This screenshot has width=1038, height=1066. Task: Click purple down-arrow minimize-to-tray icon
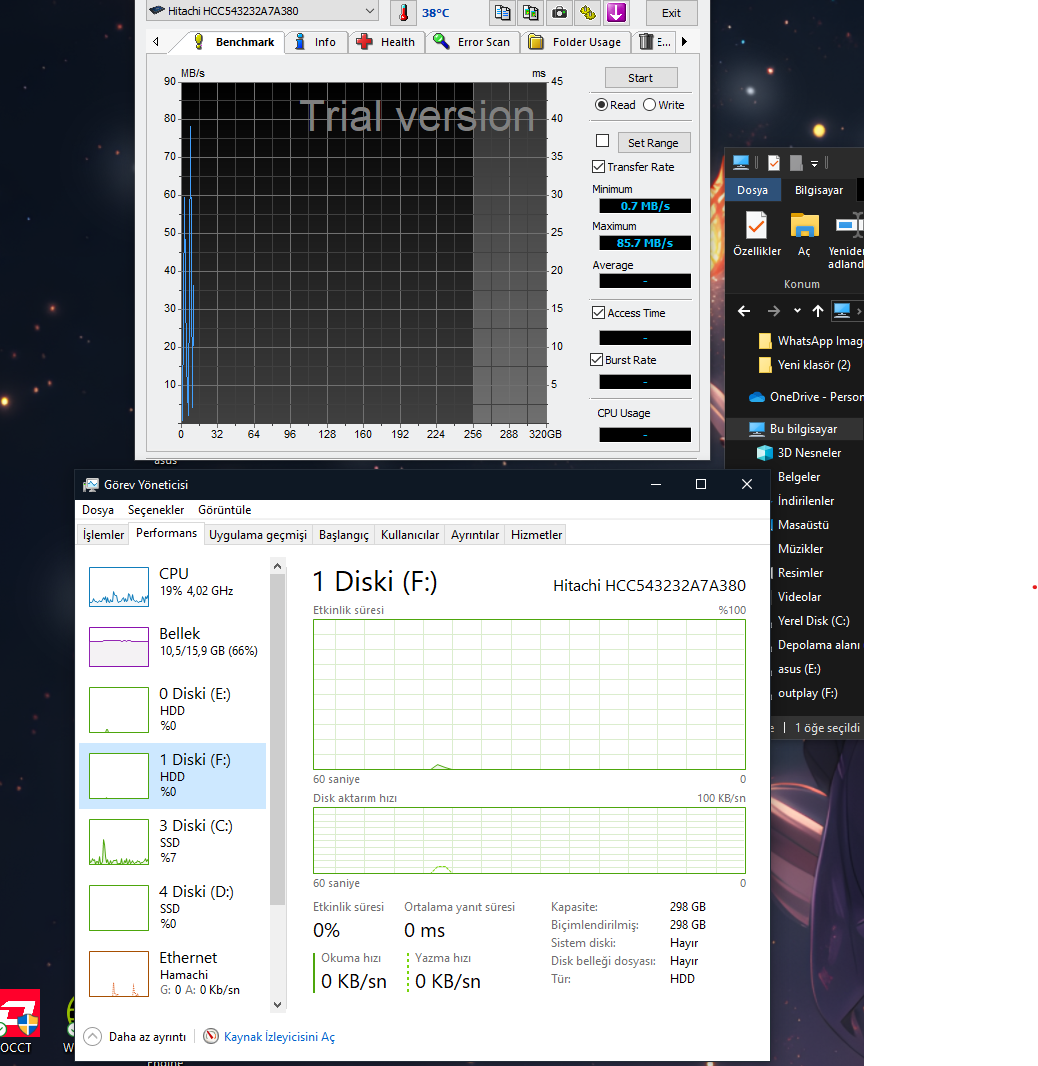pyautogui.click(x=617, y=12)
